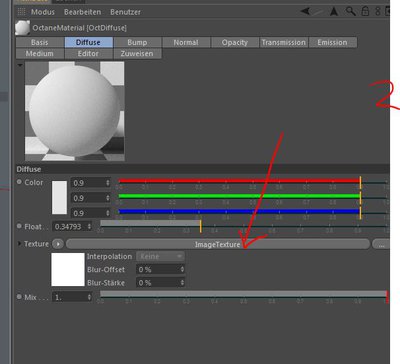The image size is (400, 364).
Task: Open the magnifier search icon
Action: tap(350, 11)
